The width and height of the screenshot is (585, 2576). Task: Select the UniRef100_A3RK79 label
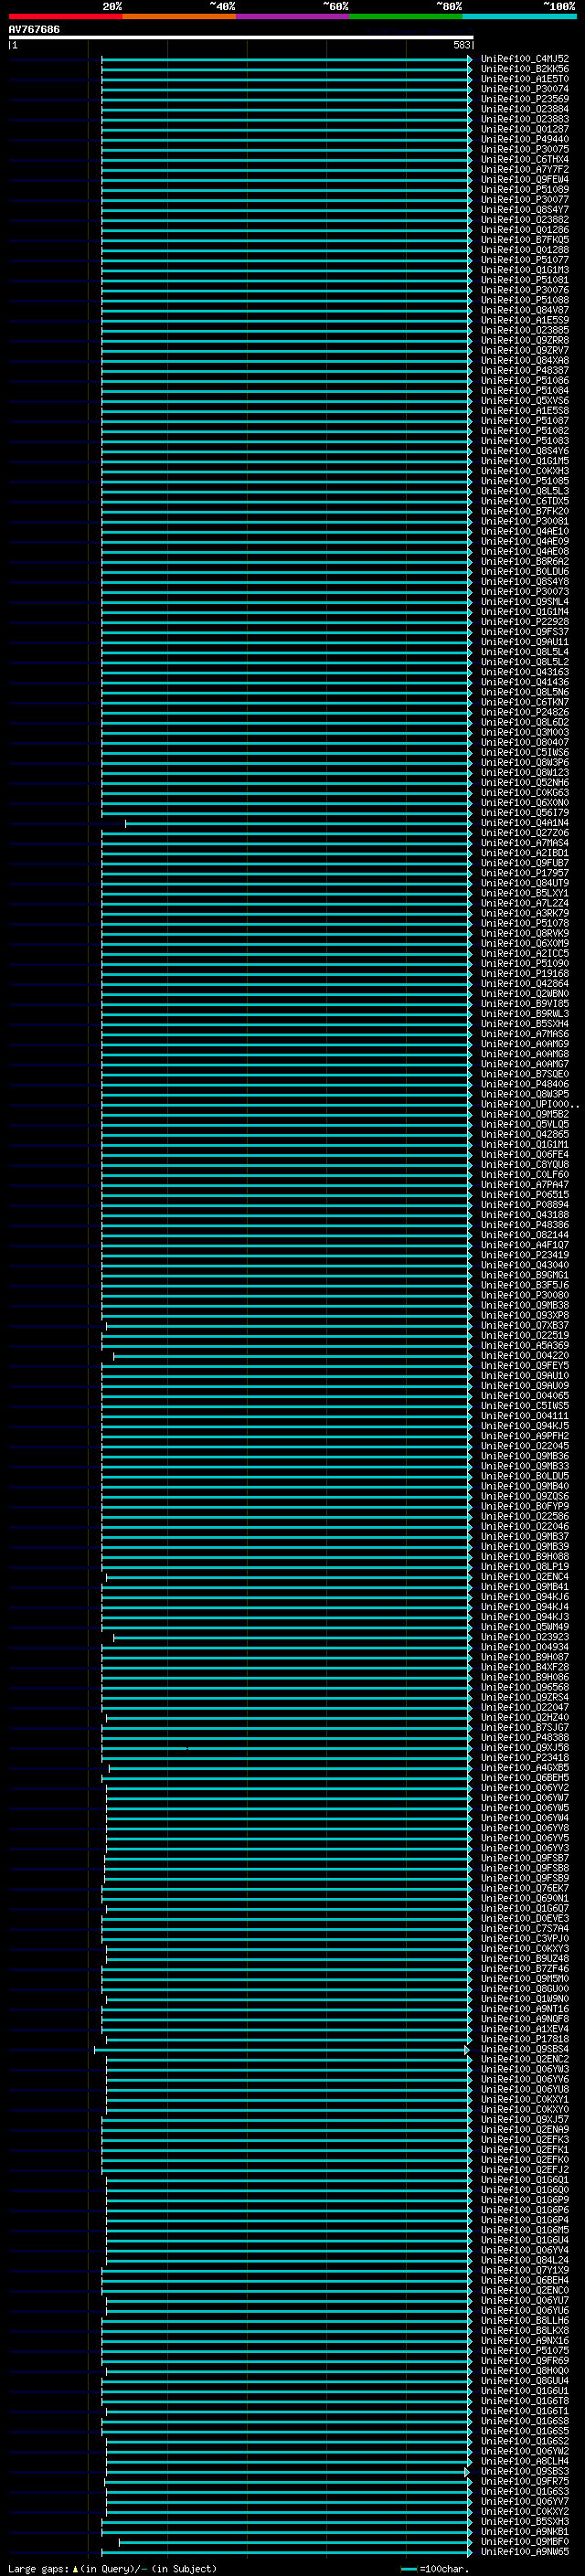pos(525,913)
